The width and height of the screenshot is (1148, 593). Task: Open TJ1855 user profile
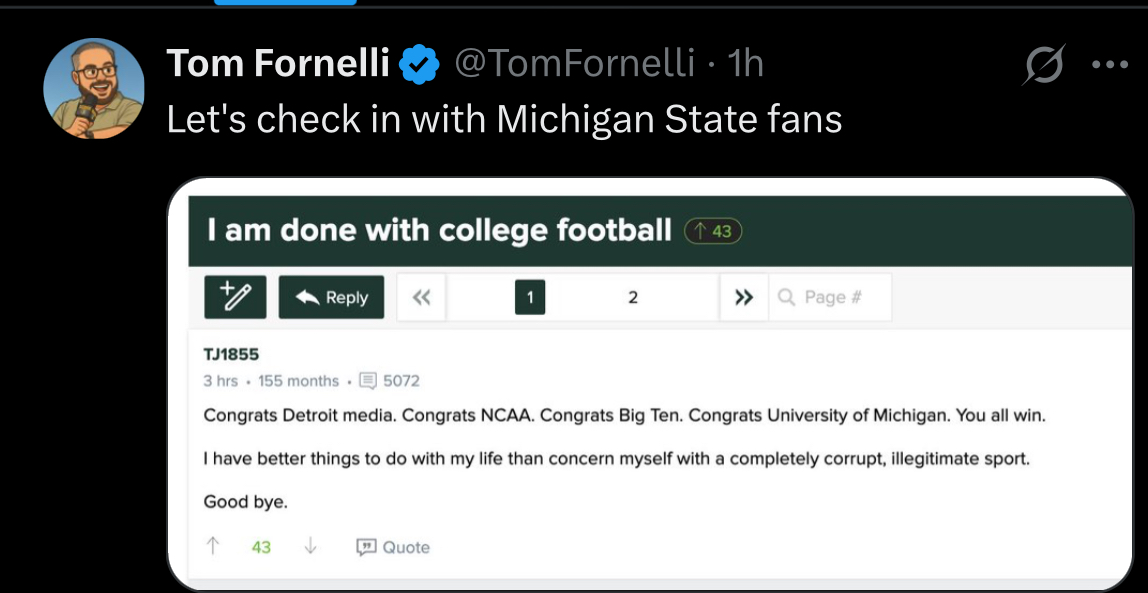coord(231,354)
